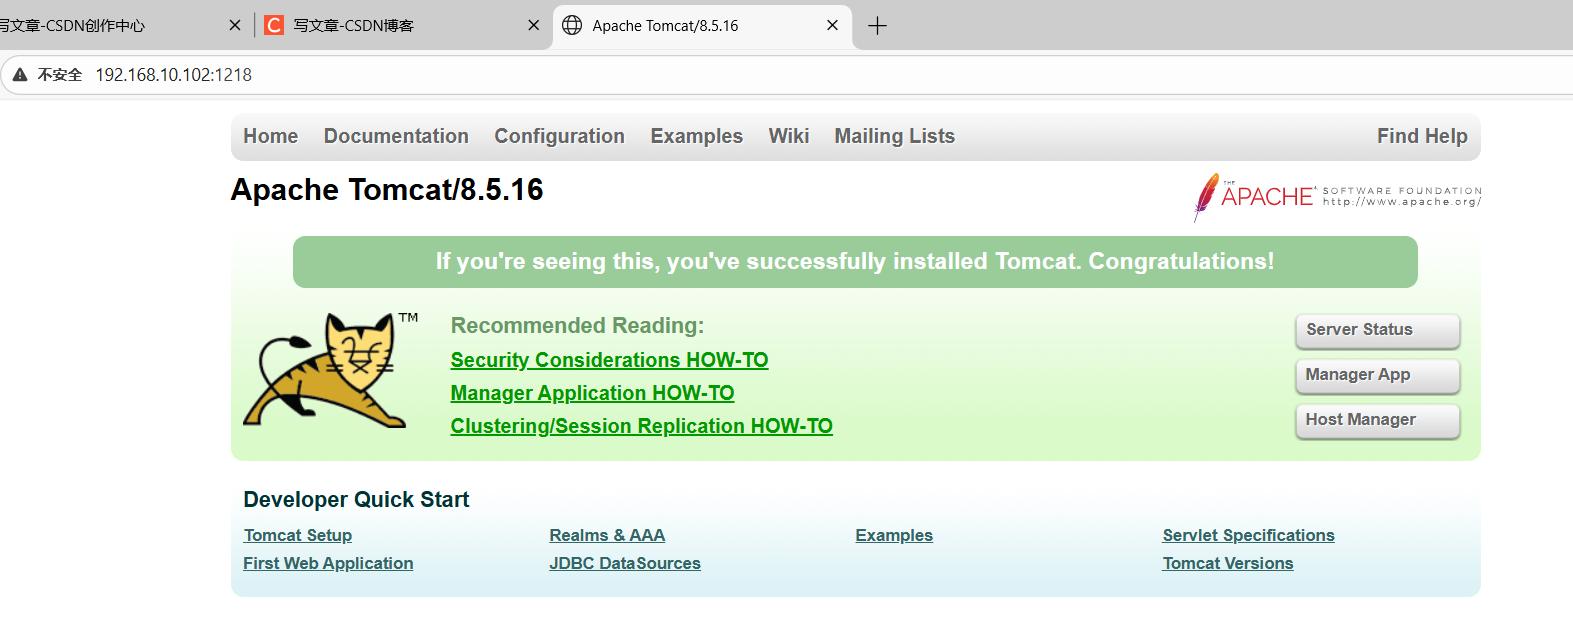Open Find Help in the navigation bar

click(1422, 136)
